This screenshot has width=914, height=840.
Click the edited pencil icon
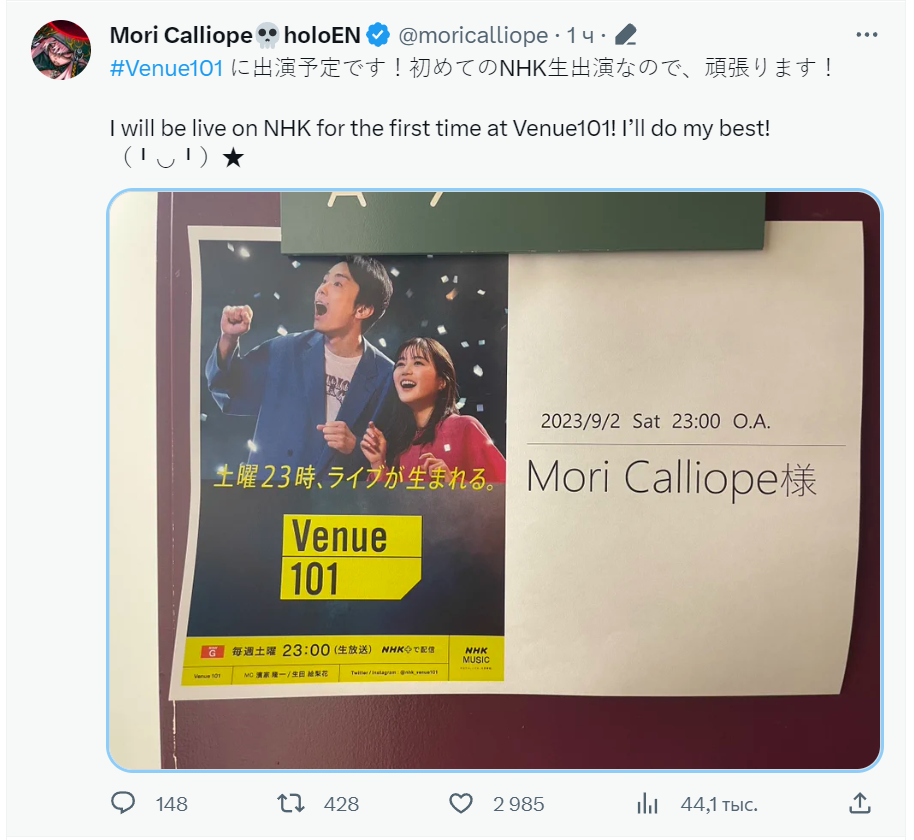point(625,35)
